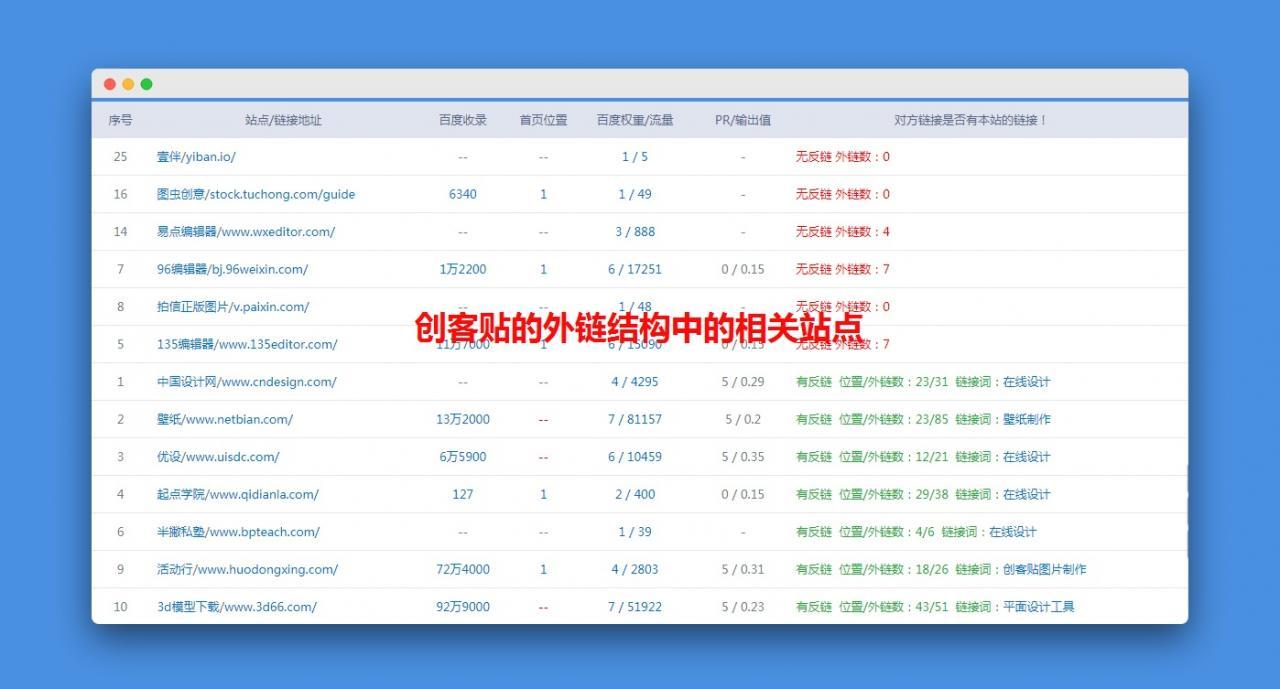Click the 百度权重/流量 column header
This screenshot has height=689, width=1280.
(x=635, y=120)
